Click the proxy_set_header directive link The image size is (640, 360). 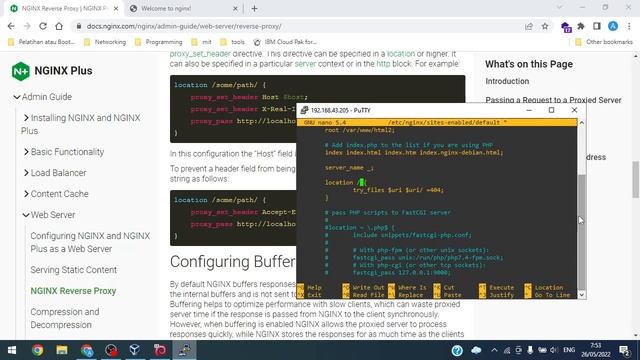pos(200,54)
